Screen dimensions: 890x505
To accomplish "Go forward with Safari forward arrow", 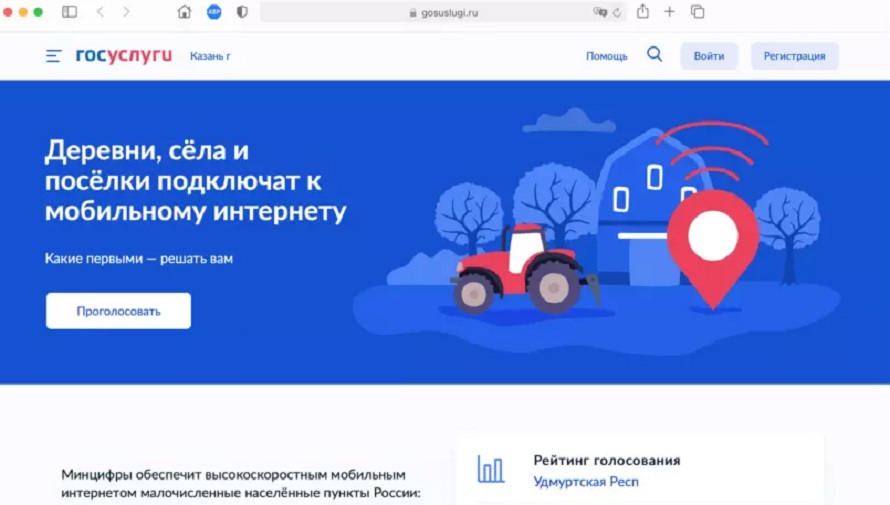I will (x=126, y=12).
